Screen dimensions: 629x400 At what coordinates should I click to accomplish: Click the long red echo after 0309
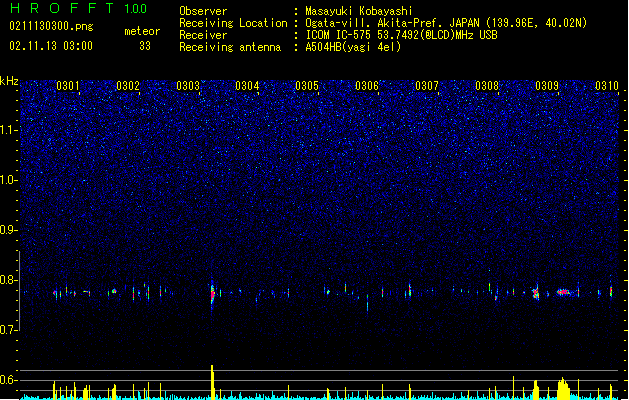point(563,292)
